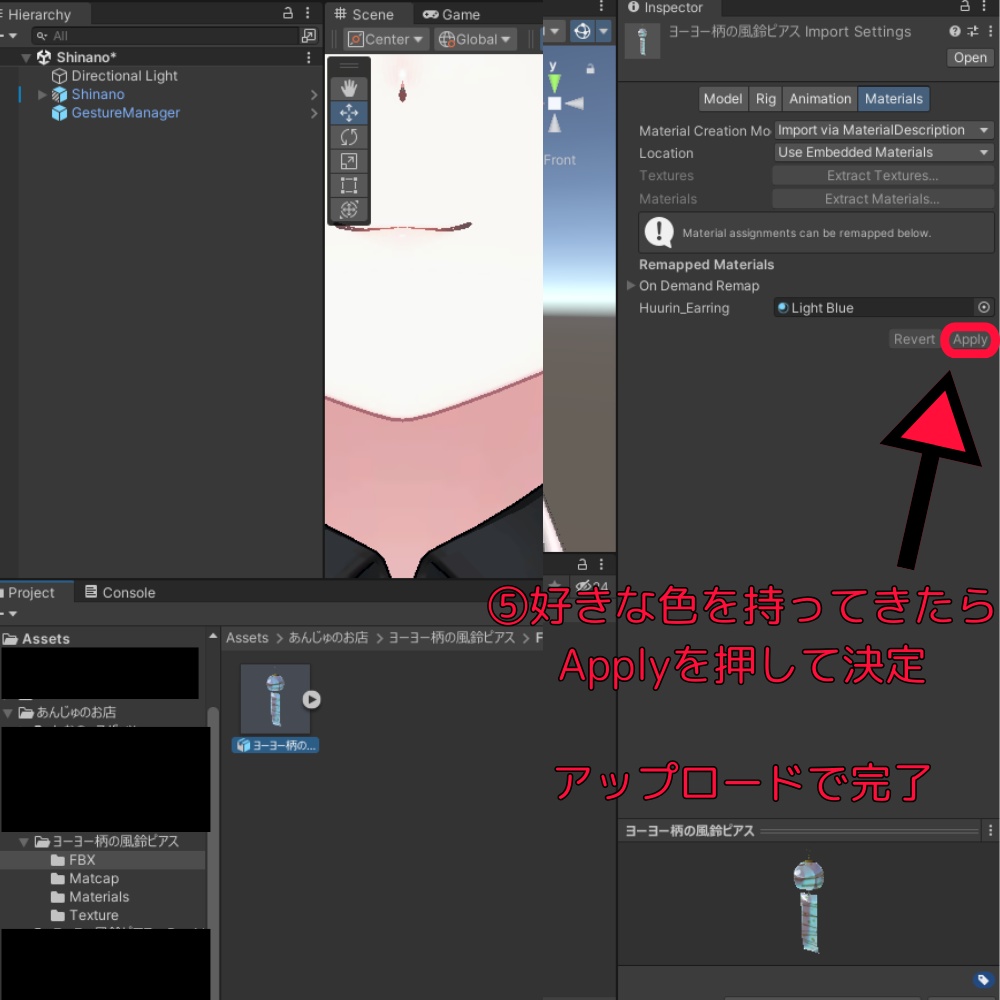The width and height of the screenshot is (1000, 1000).
Task: Select the ヨーヨー柄の風鈴ピアス asset thumbnail in Project
Action: tap(275, 700)
